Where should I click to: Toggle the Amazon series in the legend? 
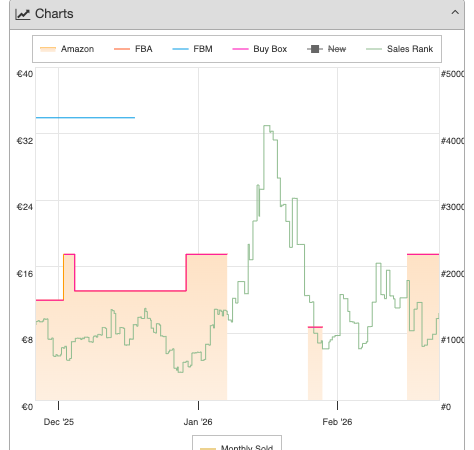67,49
